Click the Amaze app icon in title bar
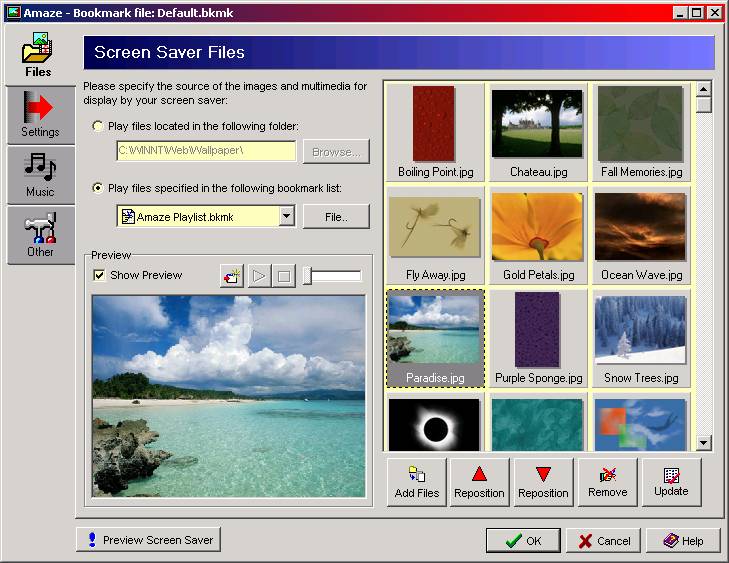Screen dimensions: 729x563 [x=13, y=12]
